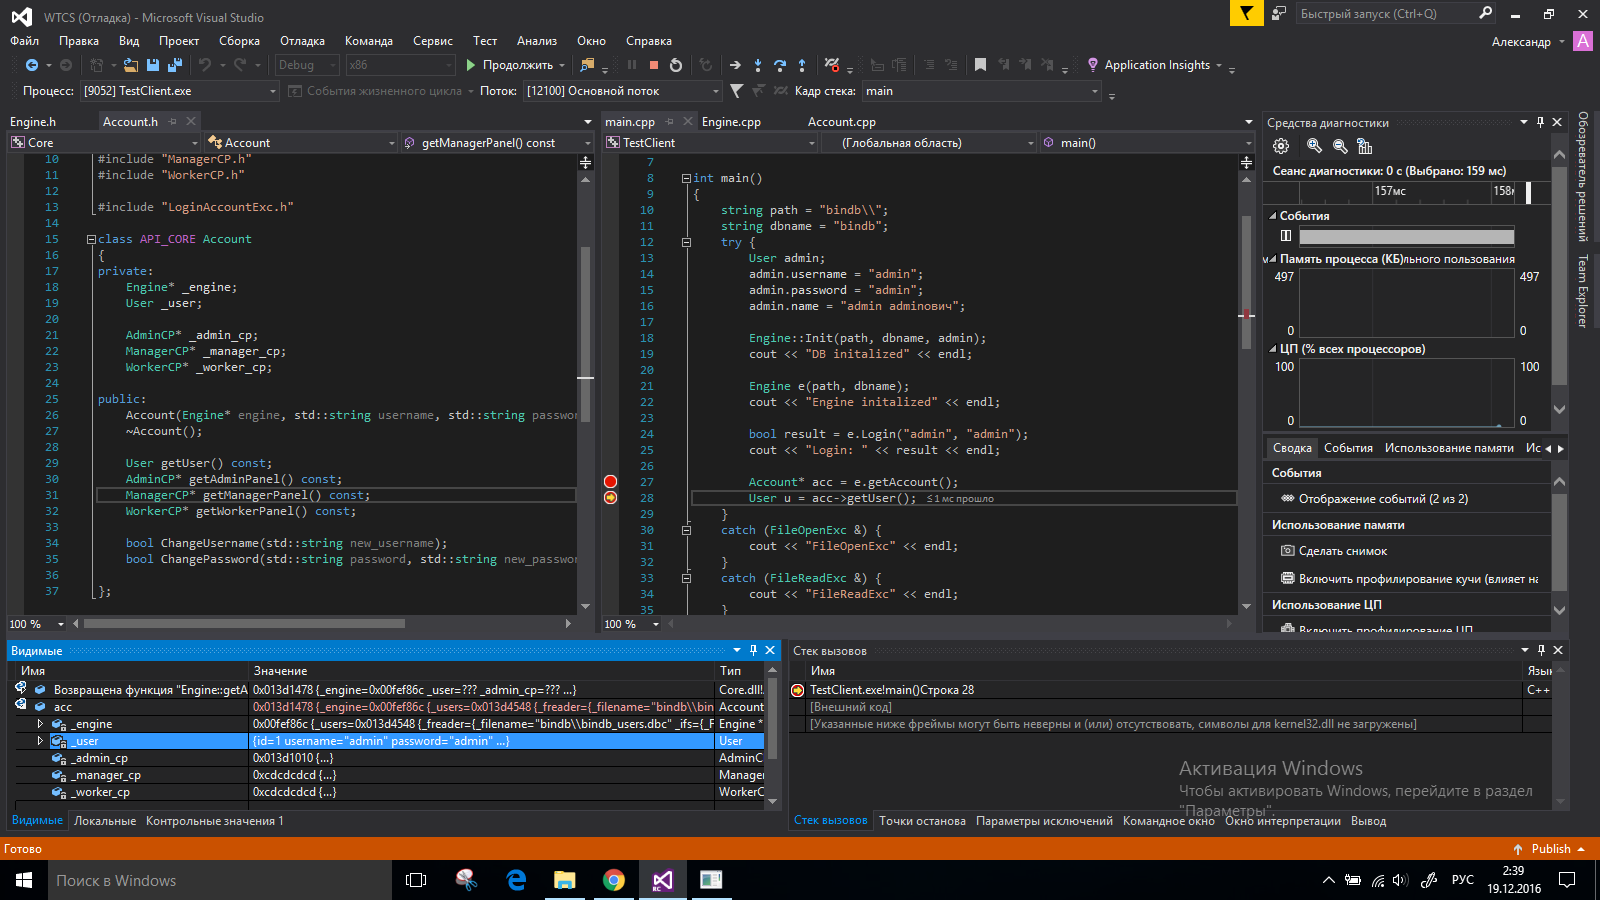Pause execution with the break-all icon
1600x900 pixels.
pyautogui.click(x=632, y=65)
